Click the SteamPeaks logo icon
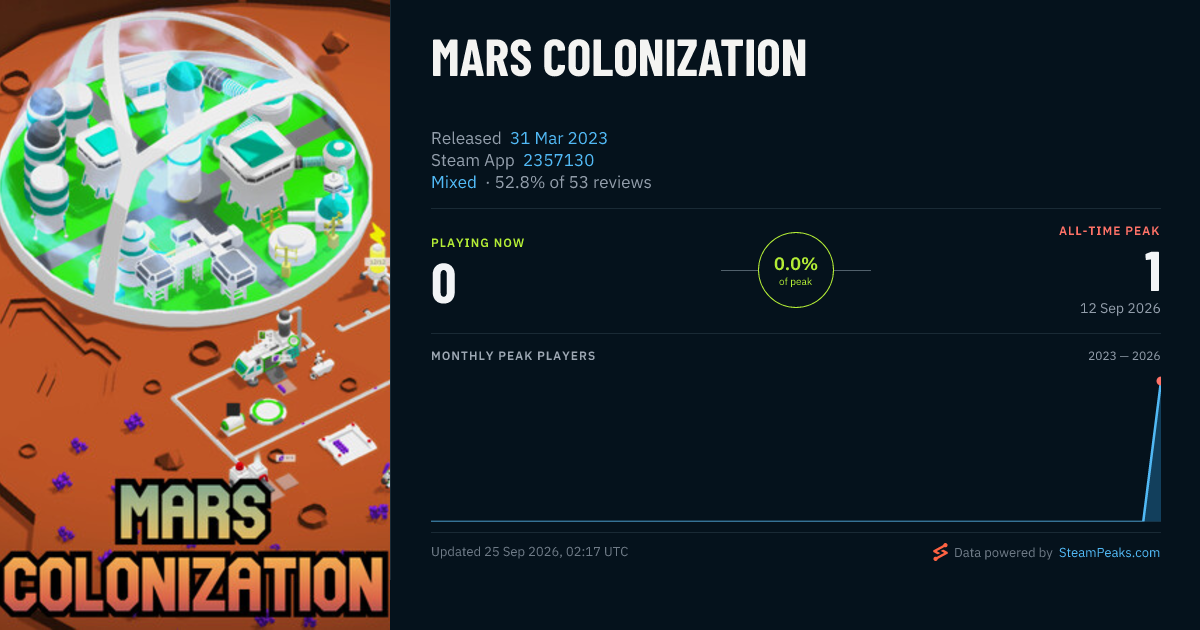The width and height of the screenshot is (1200, 630). point(939,552)
